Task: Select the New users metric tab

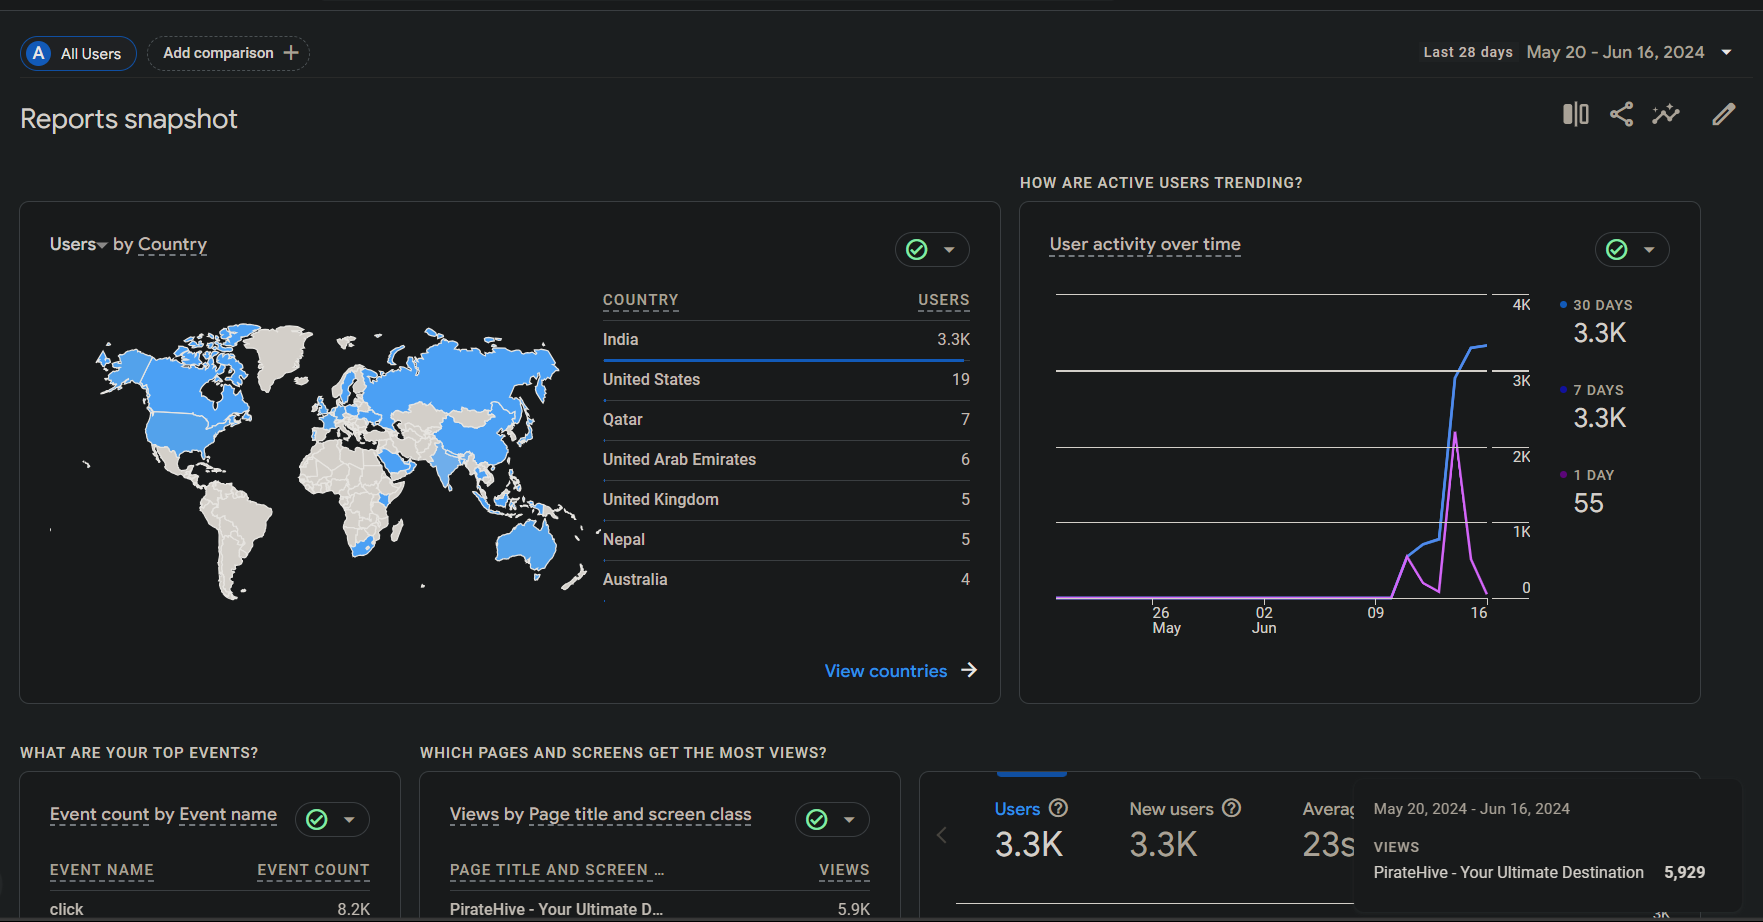Action: pos(1185,830)
